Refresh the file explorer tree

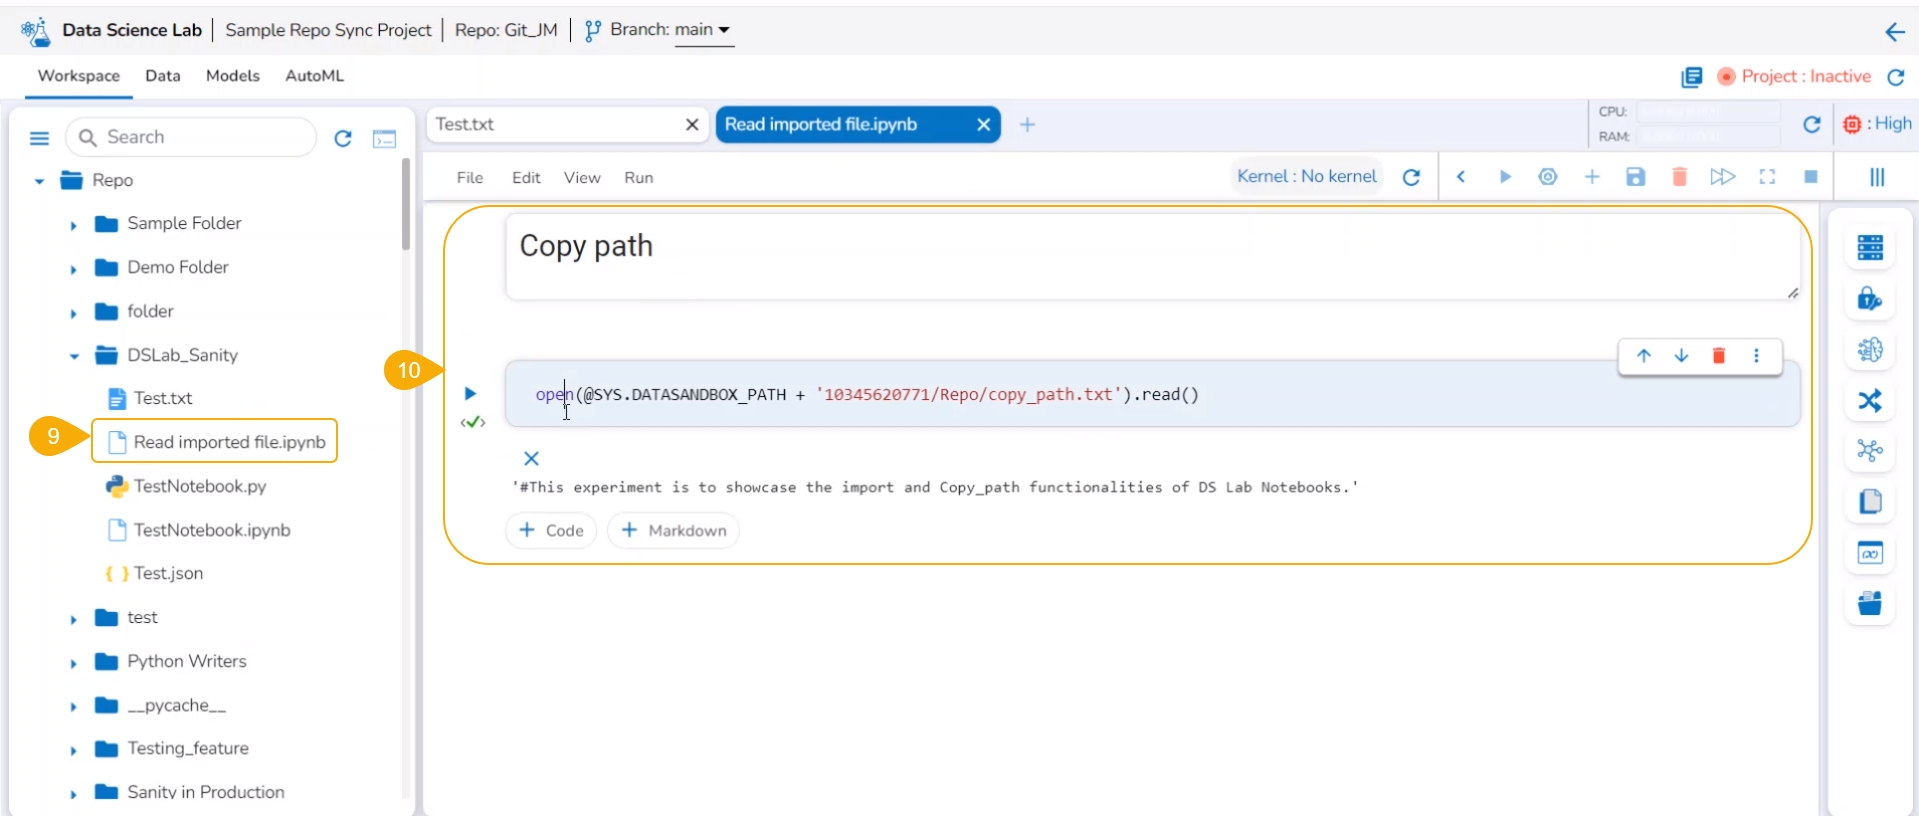click(x=343, y=138)
